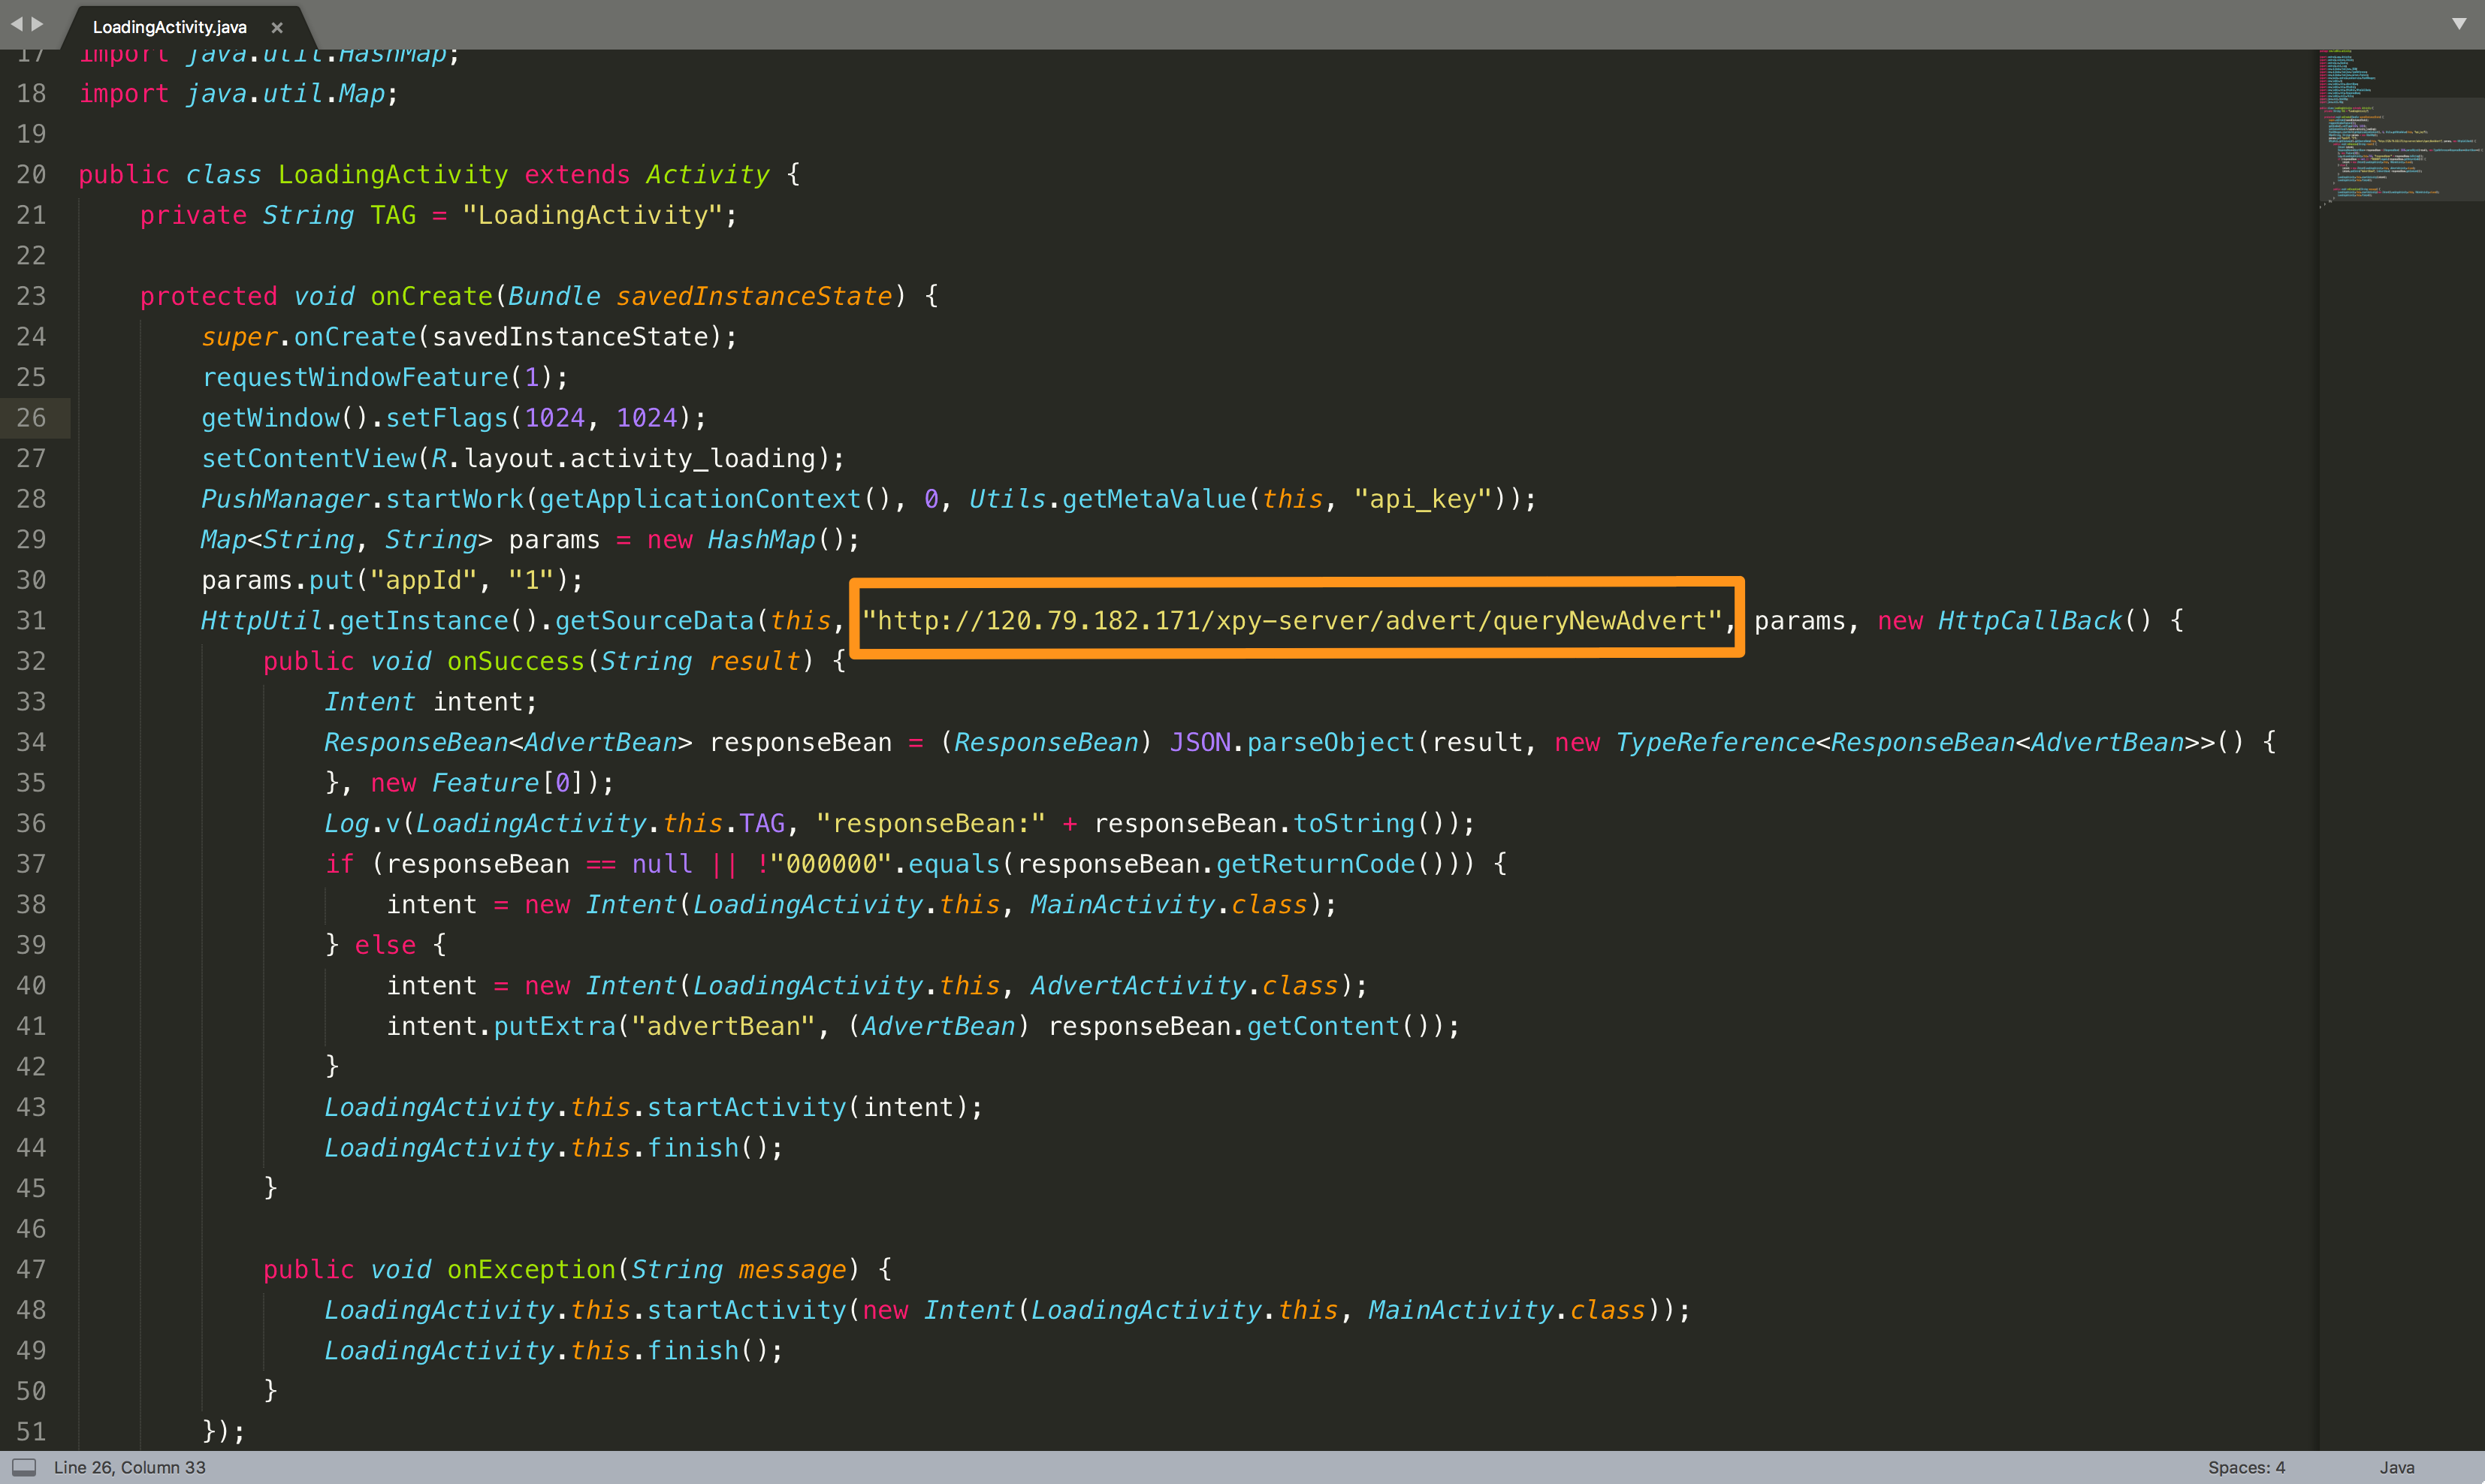Click line number 47 in the gutter

pos(31,1270)
